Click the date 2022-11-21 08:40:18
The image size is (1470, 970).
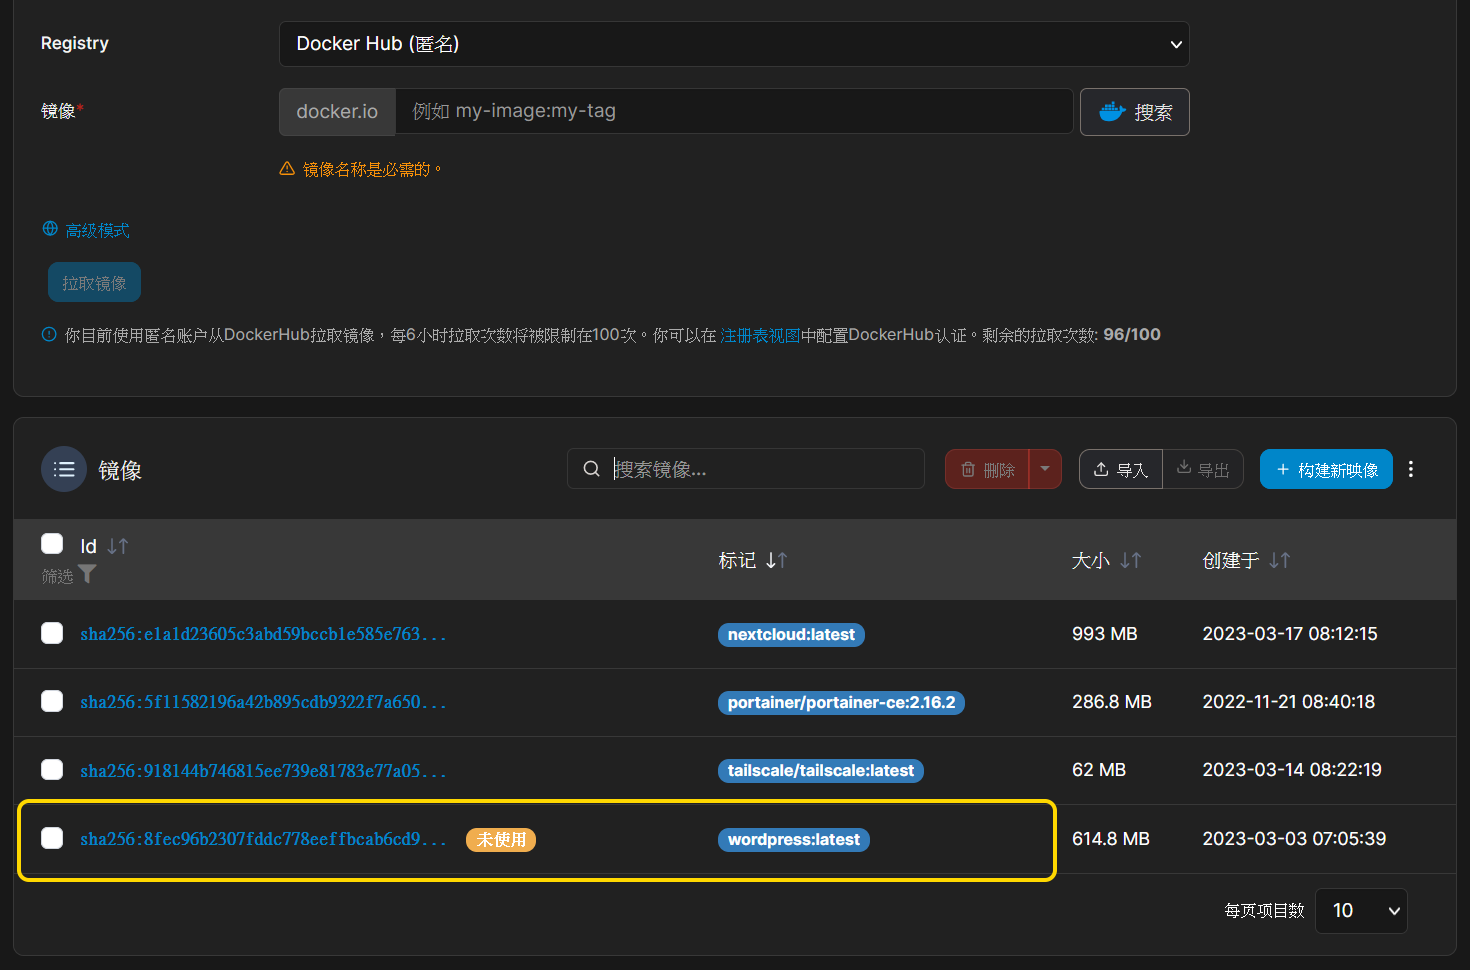(x=1289, y=702)
